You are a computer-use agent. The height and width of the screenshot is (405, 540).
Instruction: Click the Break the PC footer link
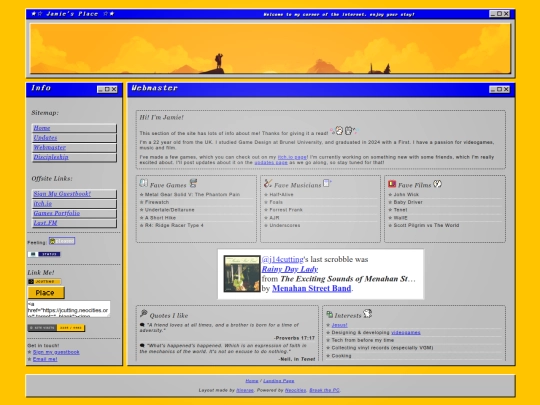pos(324,390)
